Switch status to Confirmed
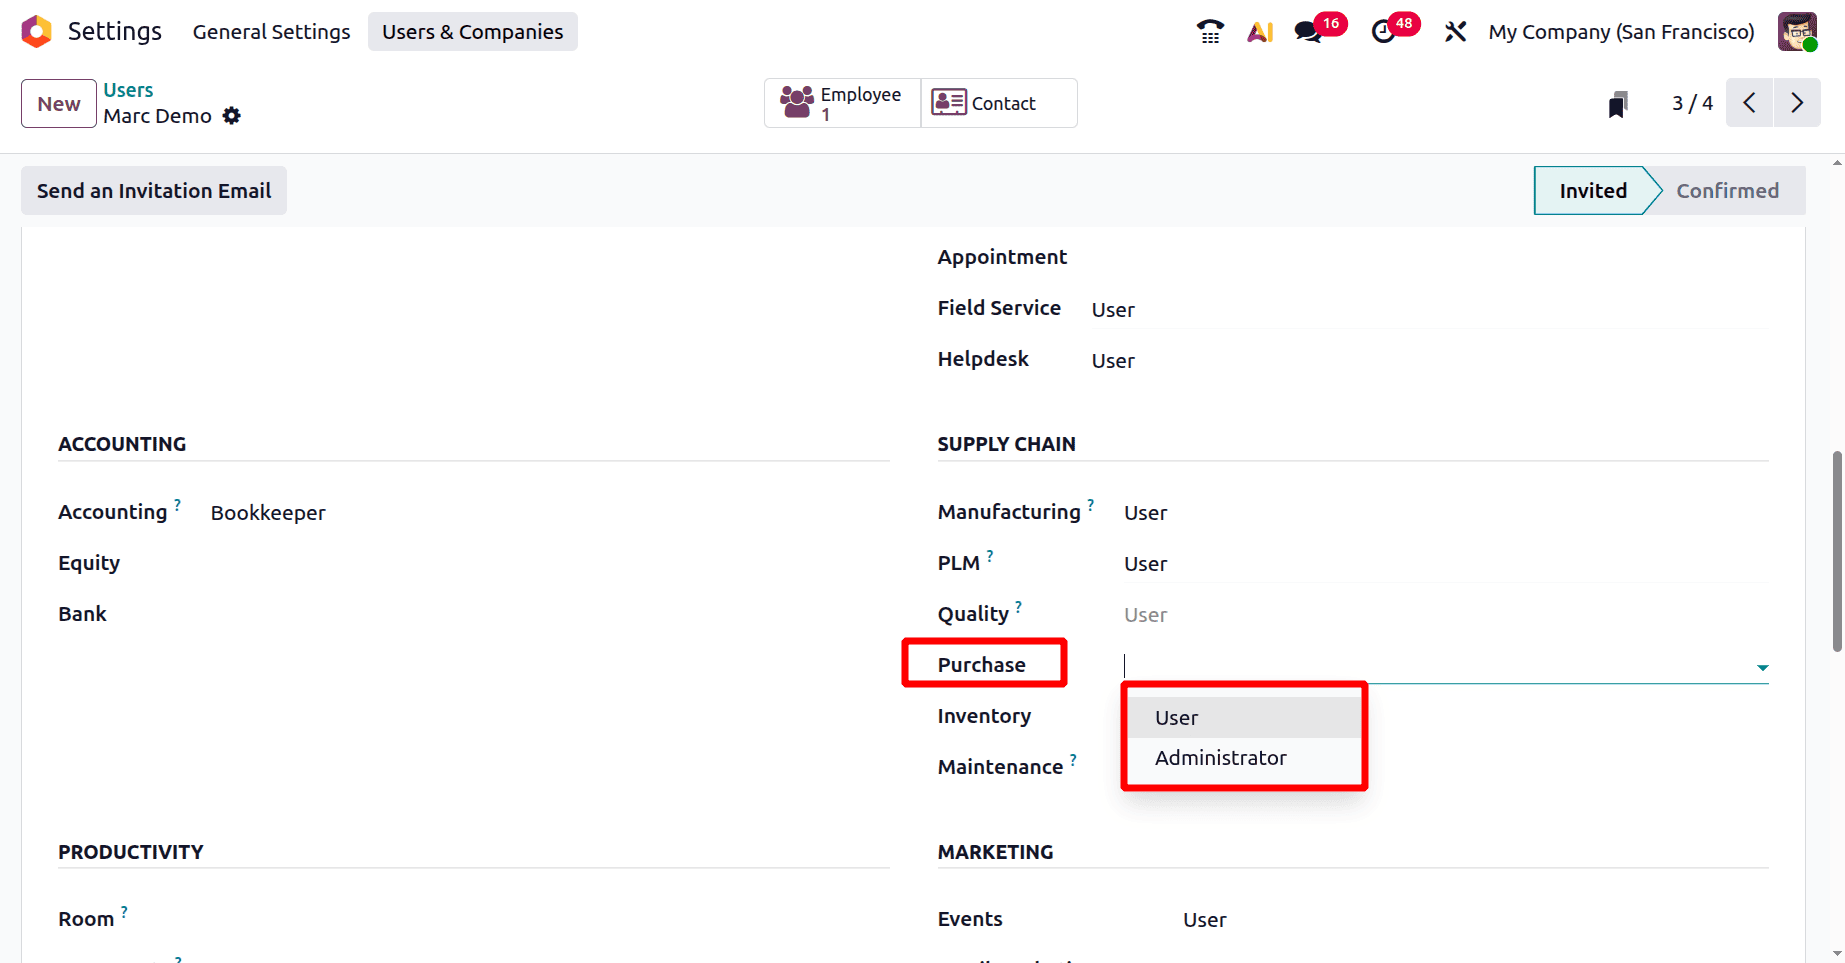Image resolution: width=1845 pixels, height=963 pixels. 1728,190
